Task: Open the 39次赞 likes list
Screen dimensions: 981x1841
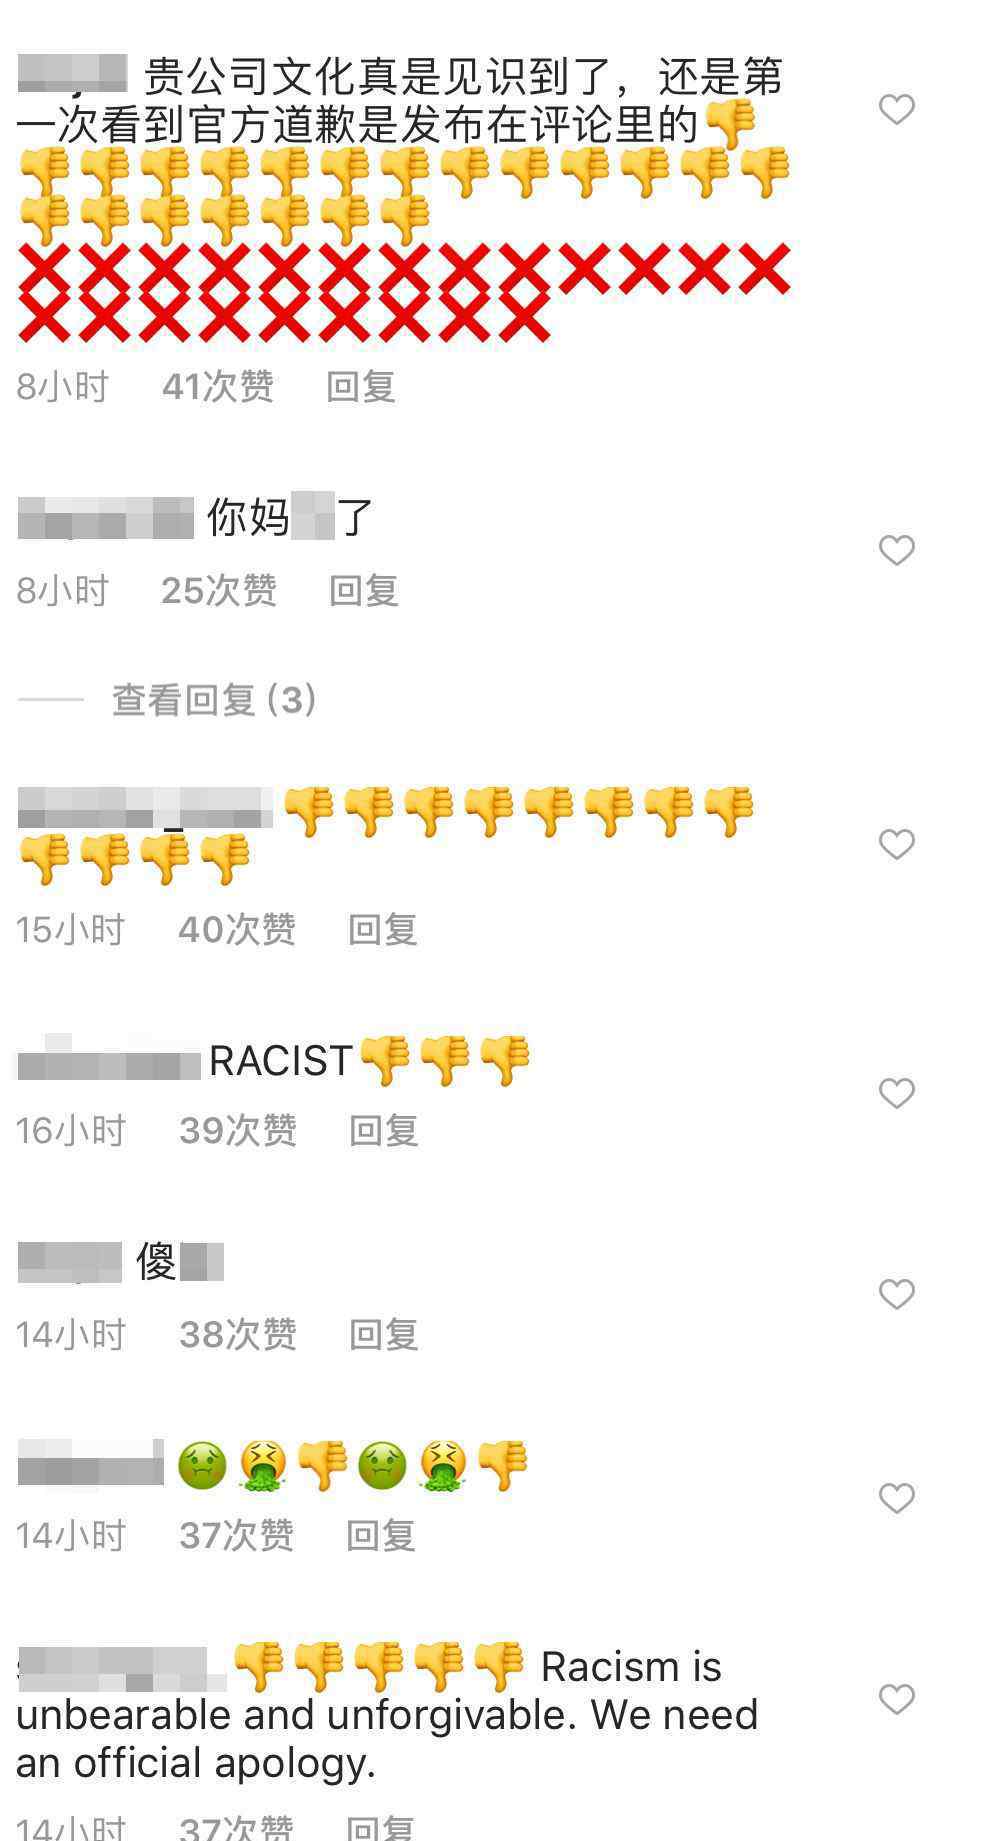Action: coord(238,1131)
